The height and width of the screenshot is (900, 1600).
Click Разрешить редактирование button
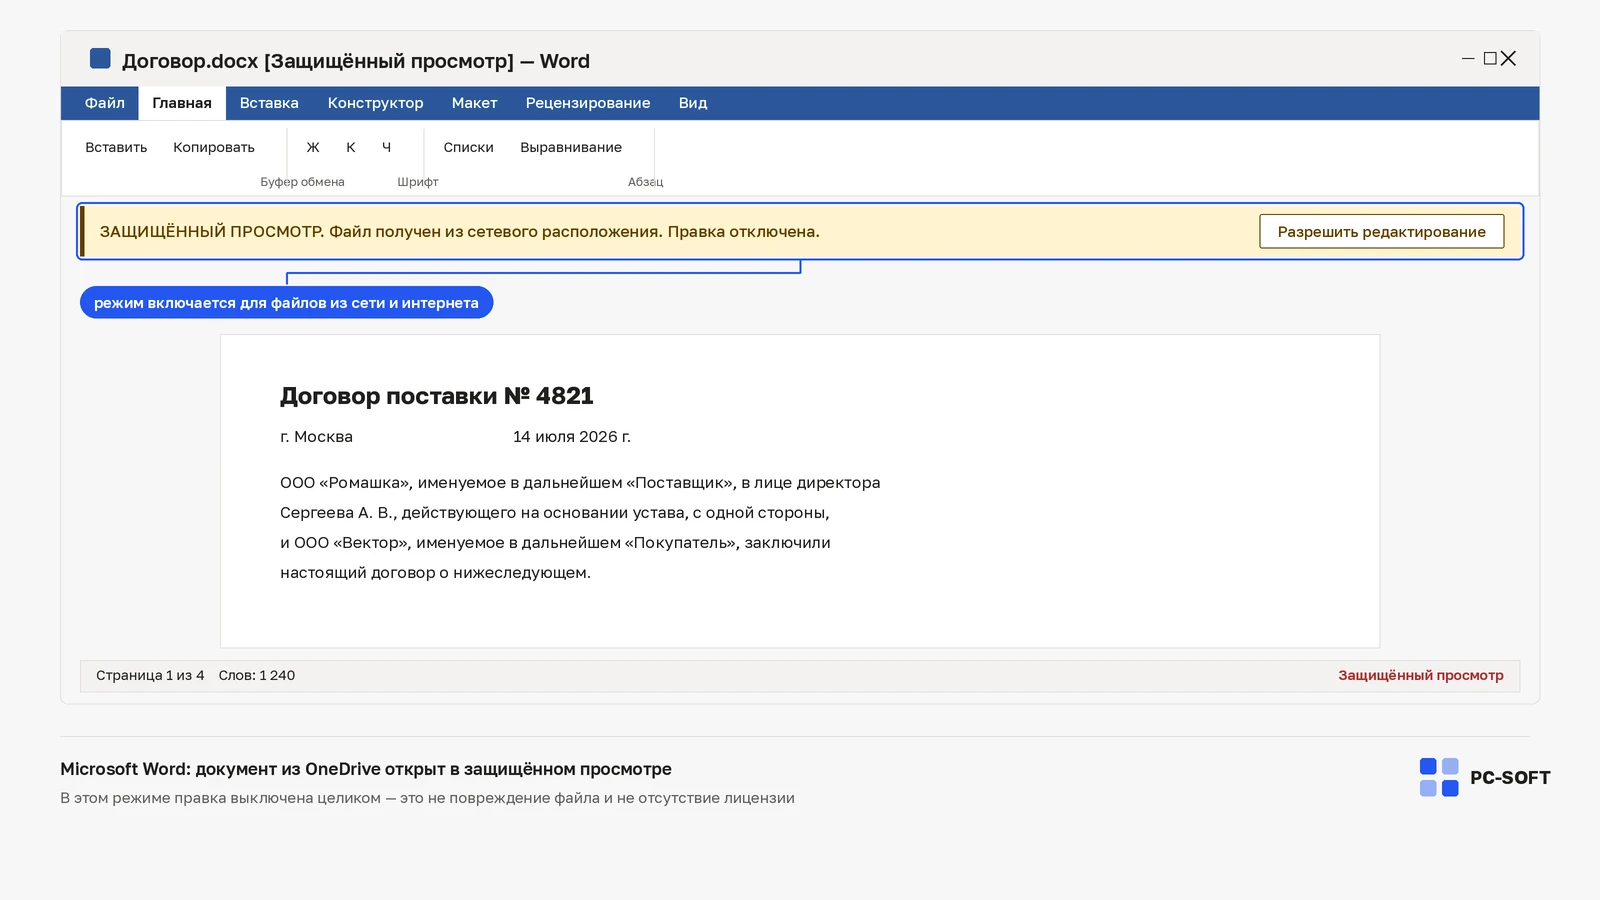pos(1382,232)
